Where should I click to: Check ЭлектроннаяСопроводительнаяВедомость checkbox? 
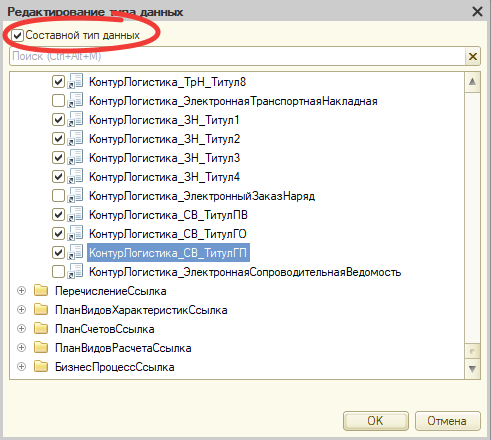coord(58,272)
